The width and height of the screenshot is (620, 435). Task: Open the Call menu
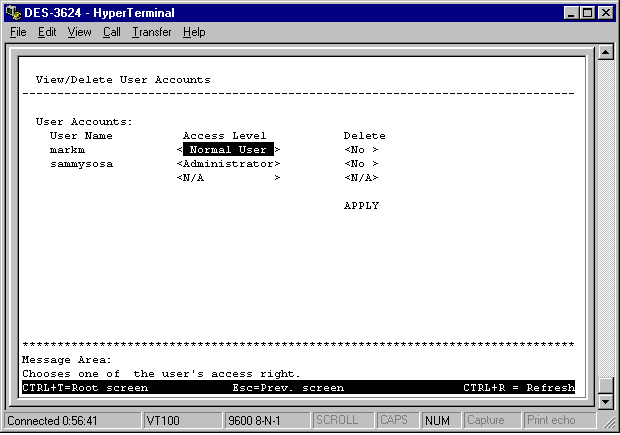[x=111, y=32]
